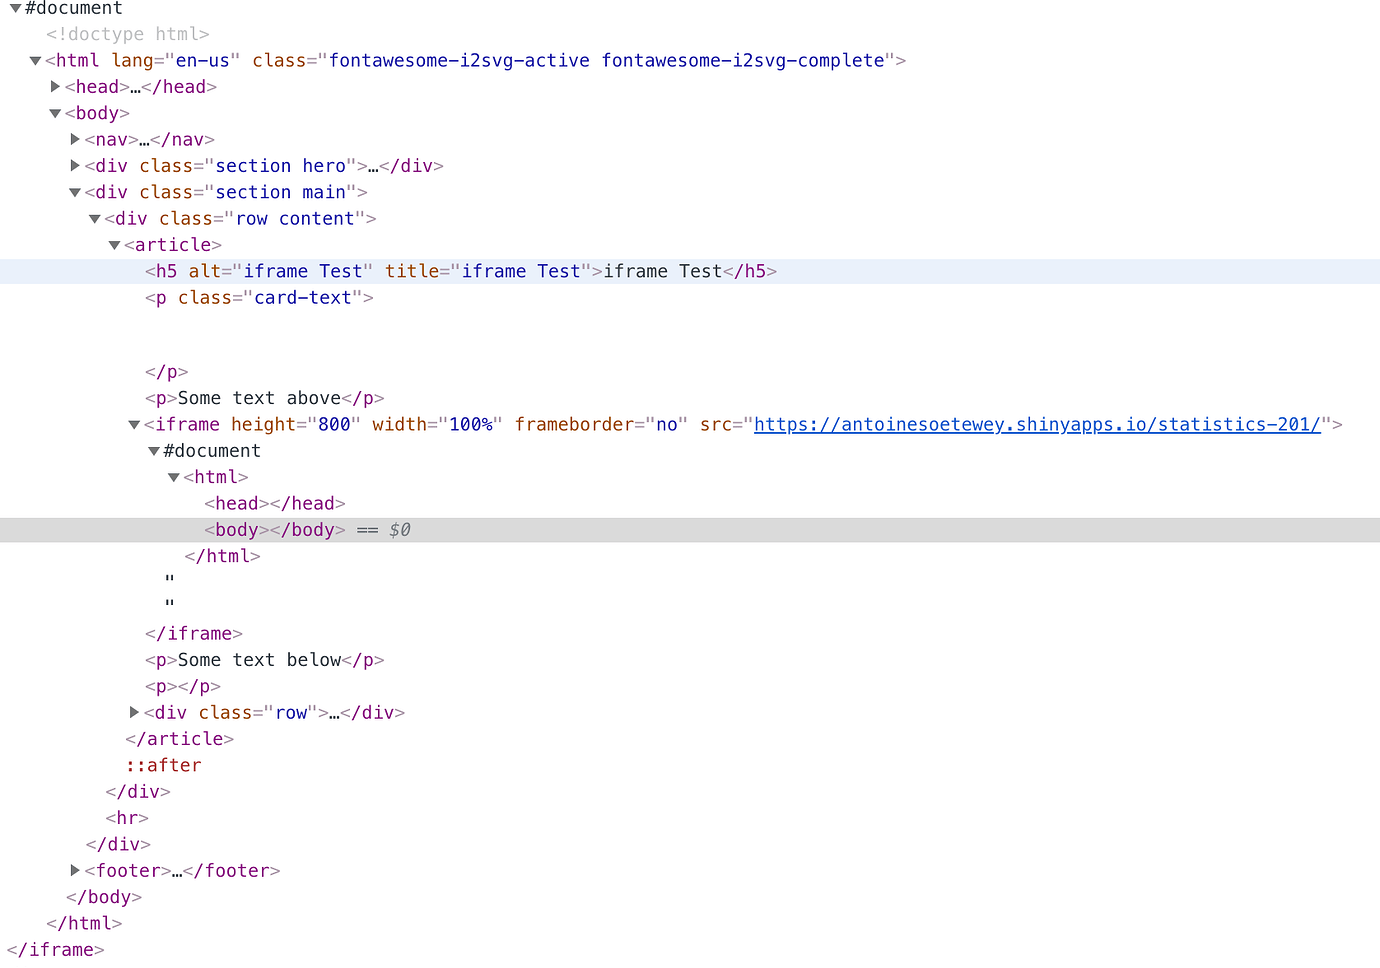The height and width of the screenshot is (968, 1380).
Task: Expand the div with class 'section hero'
Action: tap(76, 165)
